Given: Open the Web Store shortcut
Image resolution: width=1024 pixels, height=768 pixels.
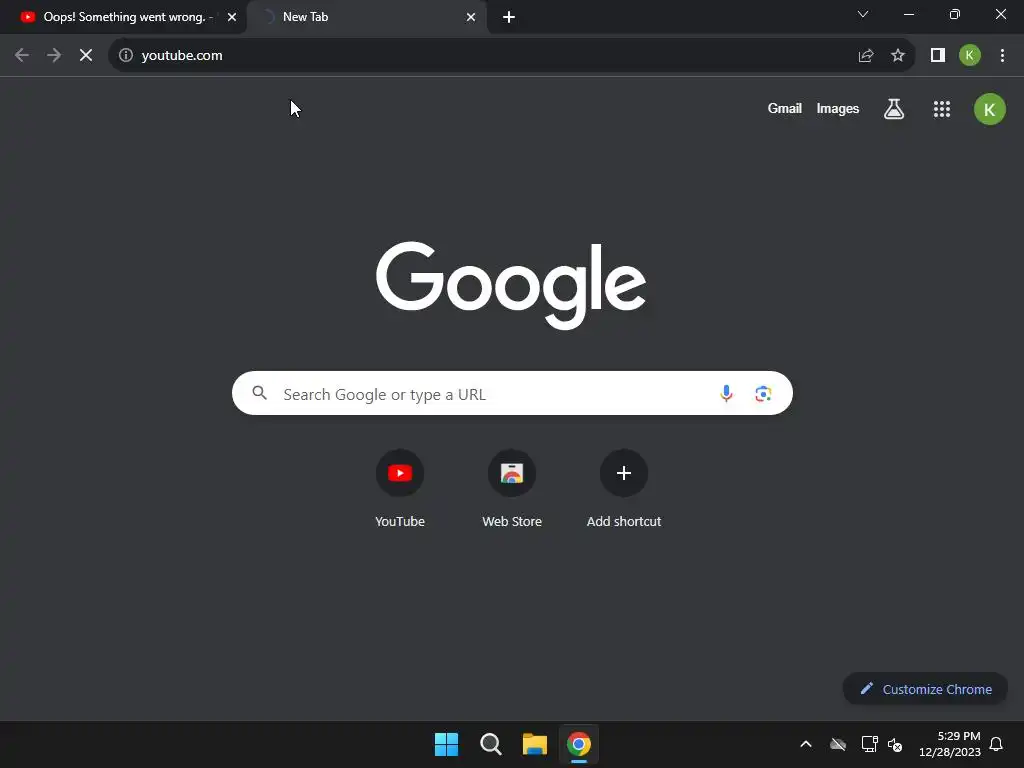Looking at the screenshot, I should click(x=512, y=488).
